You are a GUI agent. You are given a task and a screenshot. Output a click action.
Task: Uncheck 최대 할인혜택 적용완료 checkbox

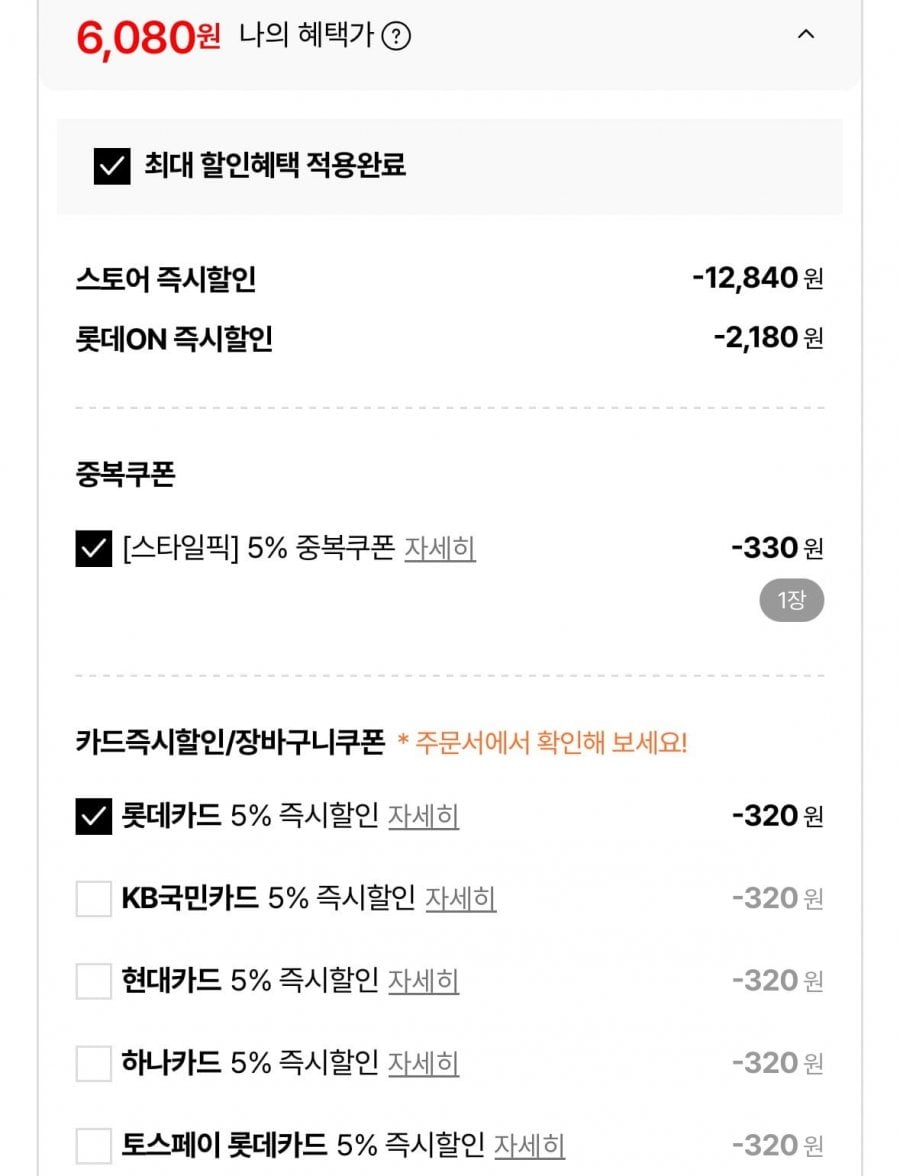(x=112, y=166)
